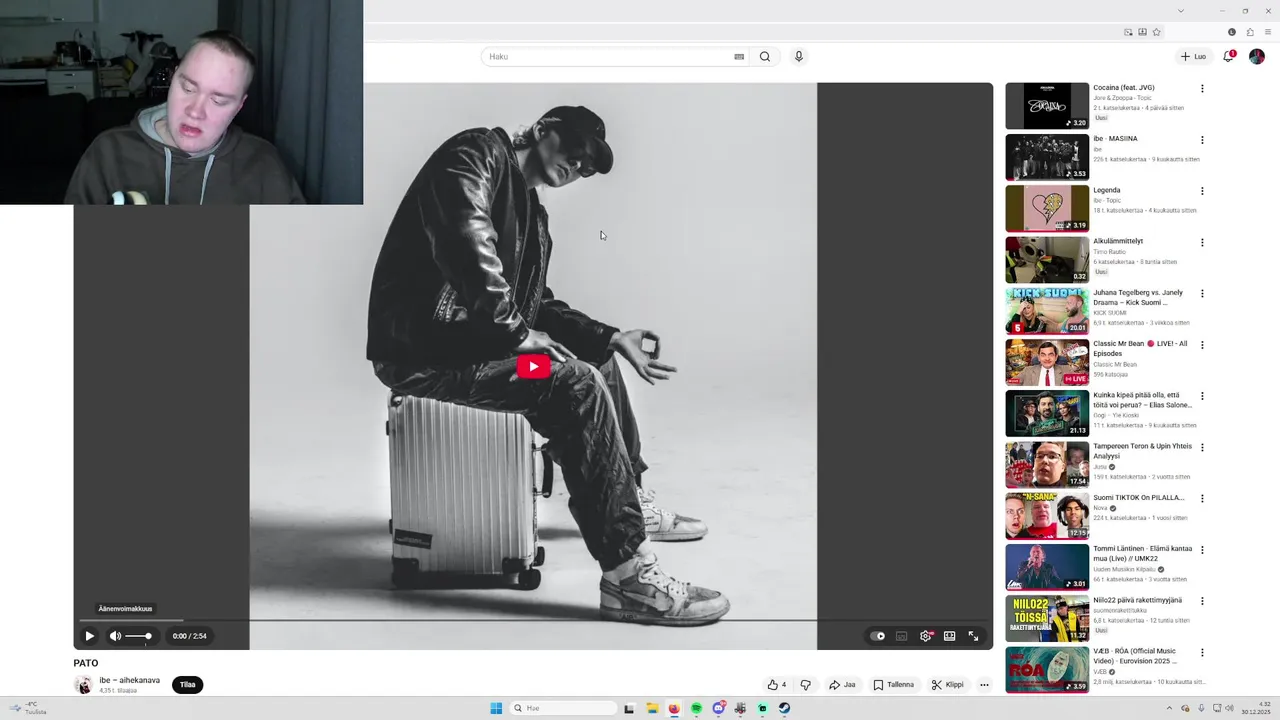Open Discord from the taskbar
Image resolution: width=1280 pixels, height=720 pixels.
718,708
